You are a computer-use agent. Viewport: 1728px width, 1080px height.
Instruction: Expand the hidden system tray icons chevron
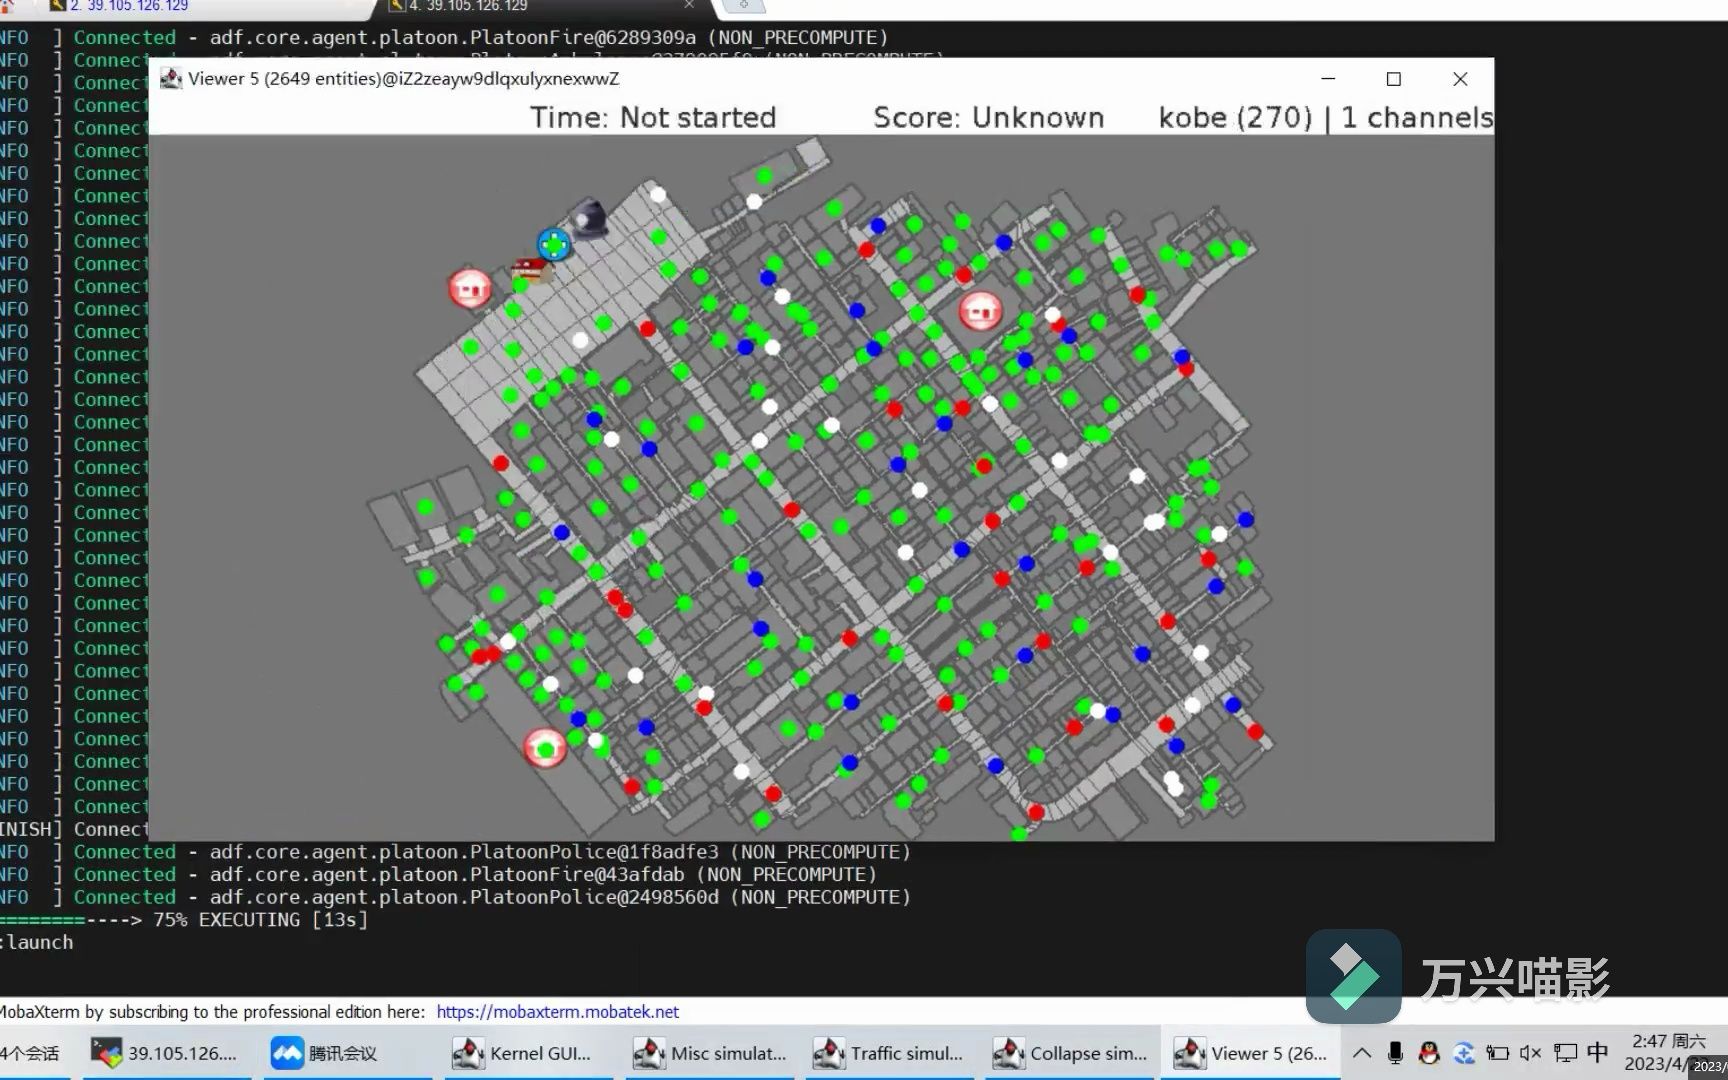pos(1362,1053)
